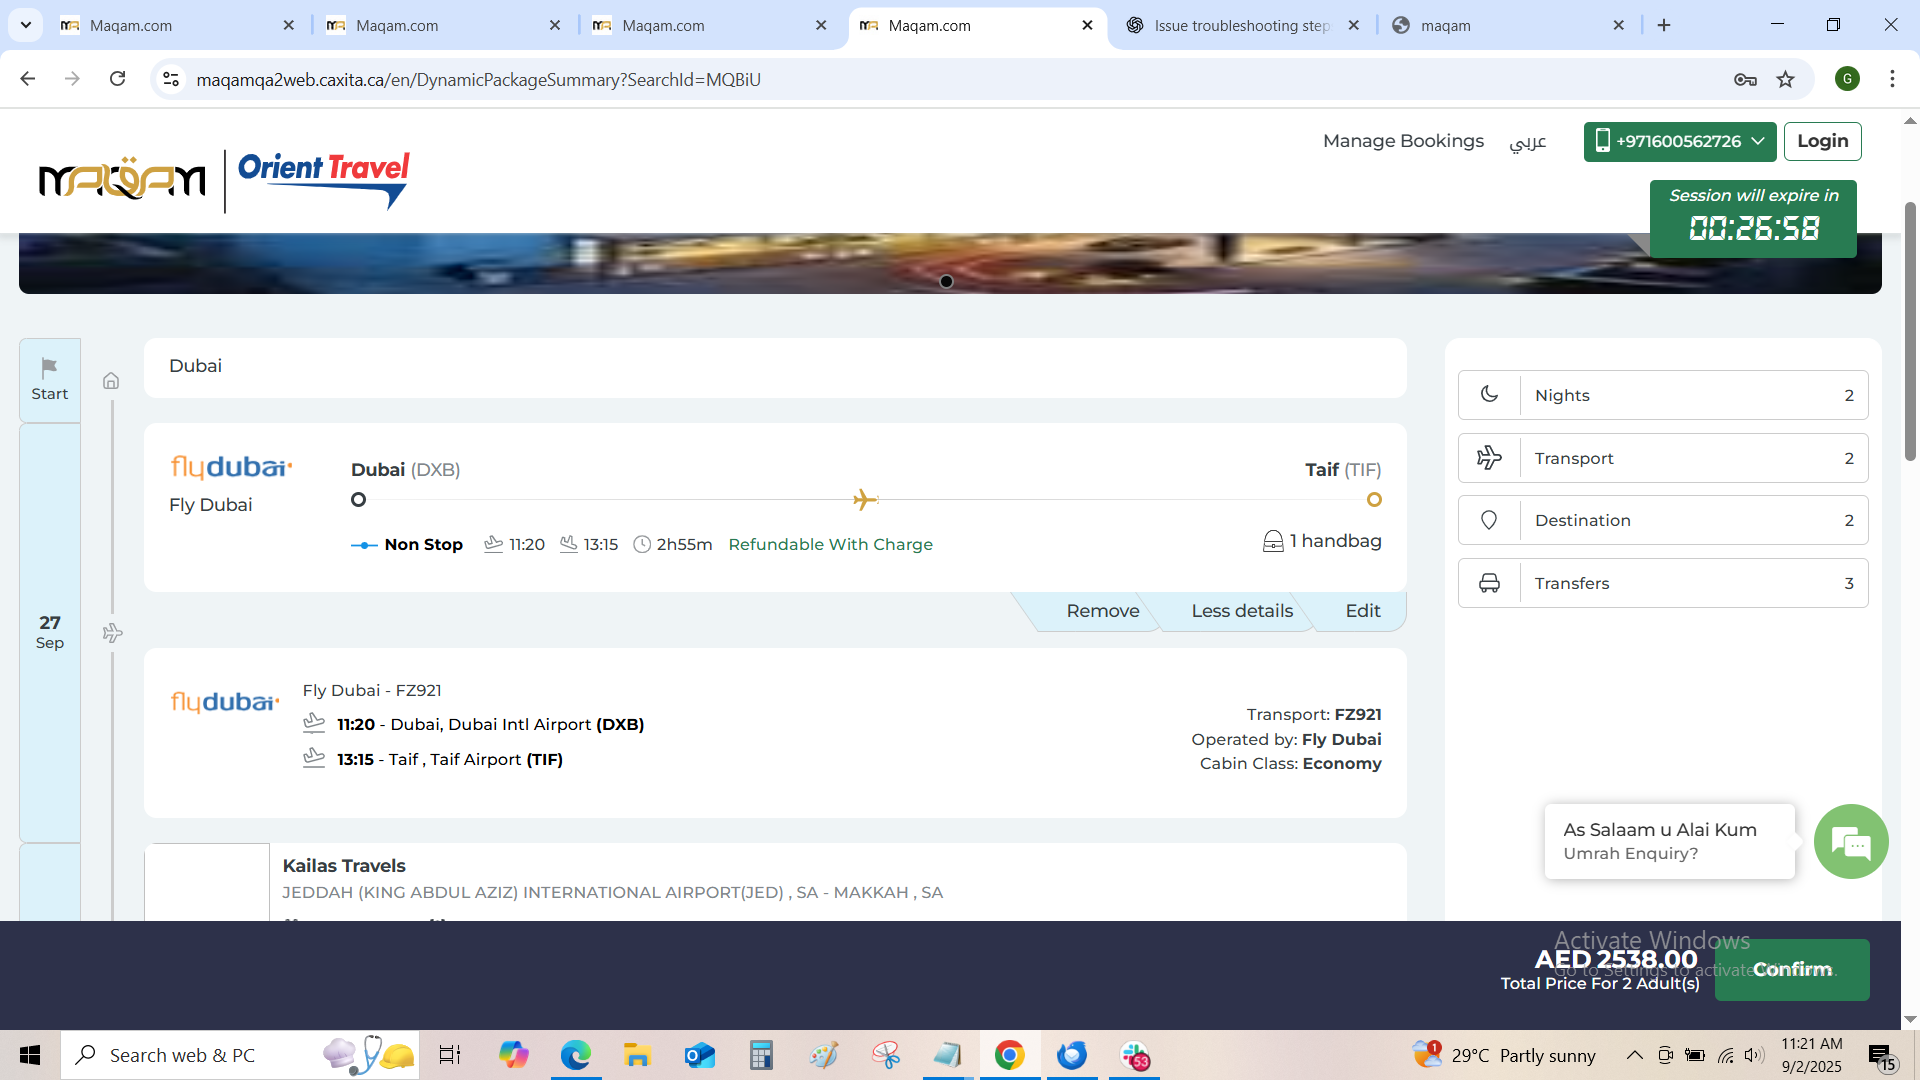
Task: Click the car icon beside Transfers
Action: tap(1489, 583)
